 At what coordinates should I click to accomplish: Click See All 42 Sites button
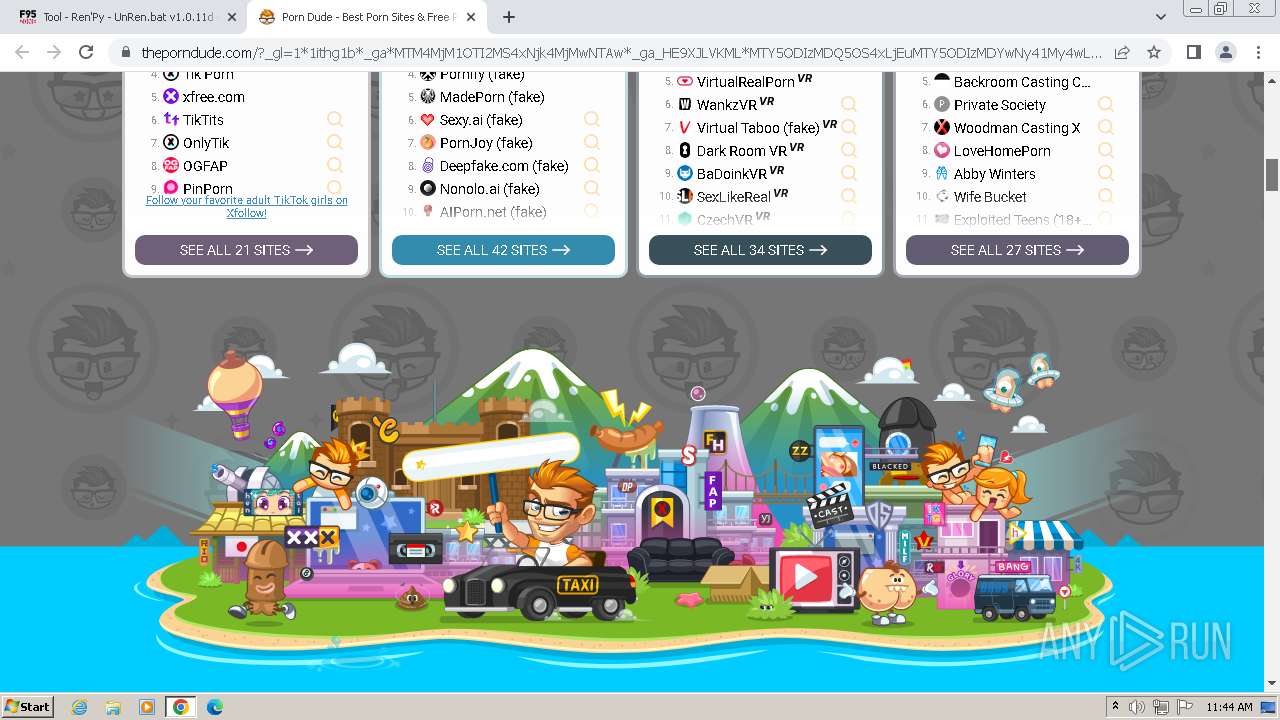coord(503,250)
